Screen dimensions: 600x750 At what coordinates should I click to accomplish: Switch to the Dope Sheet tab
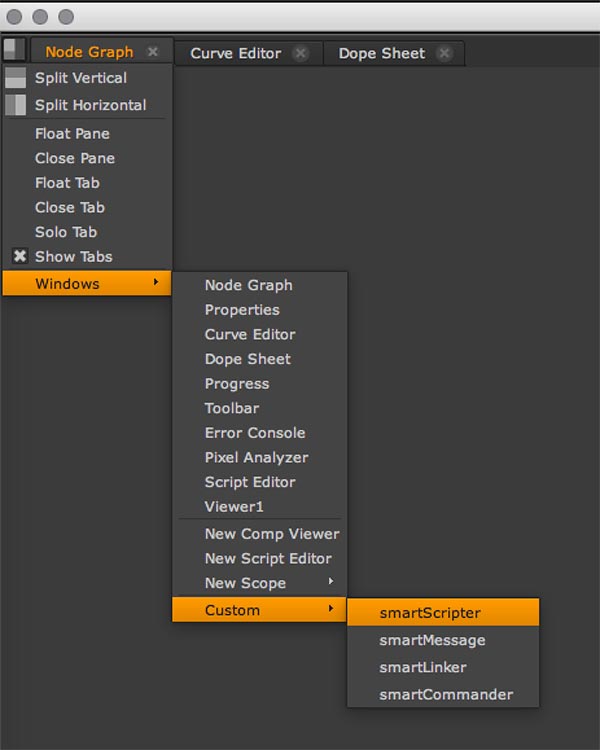click(381, 53)
